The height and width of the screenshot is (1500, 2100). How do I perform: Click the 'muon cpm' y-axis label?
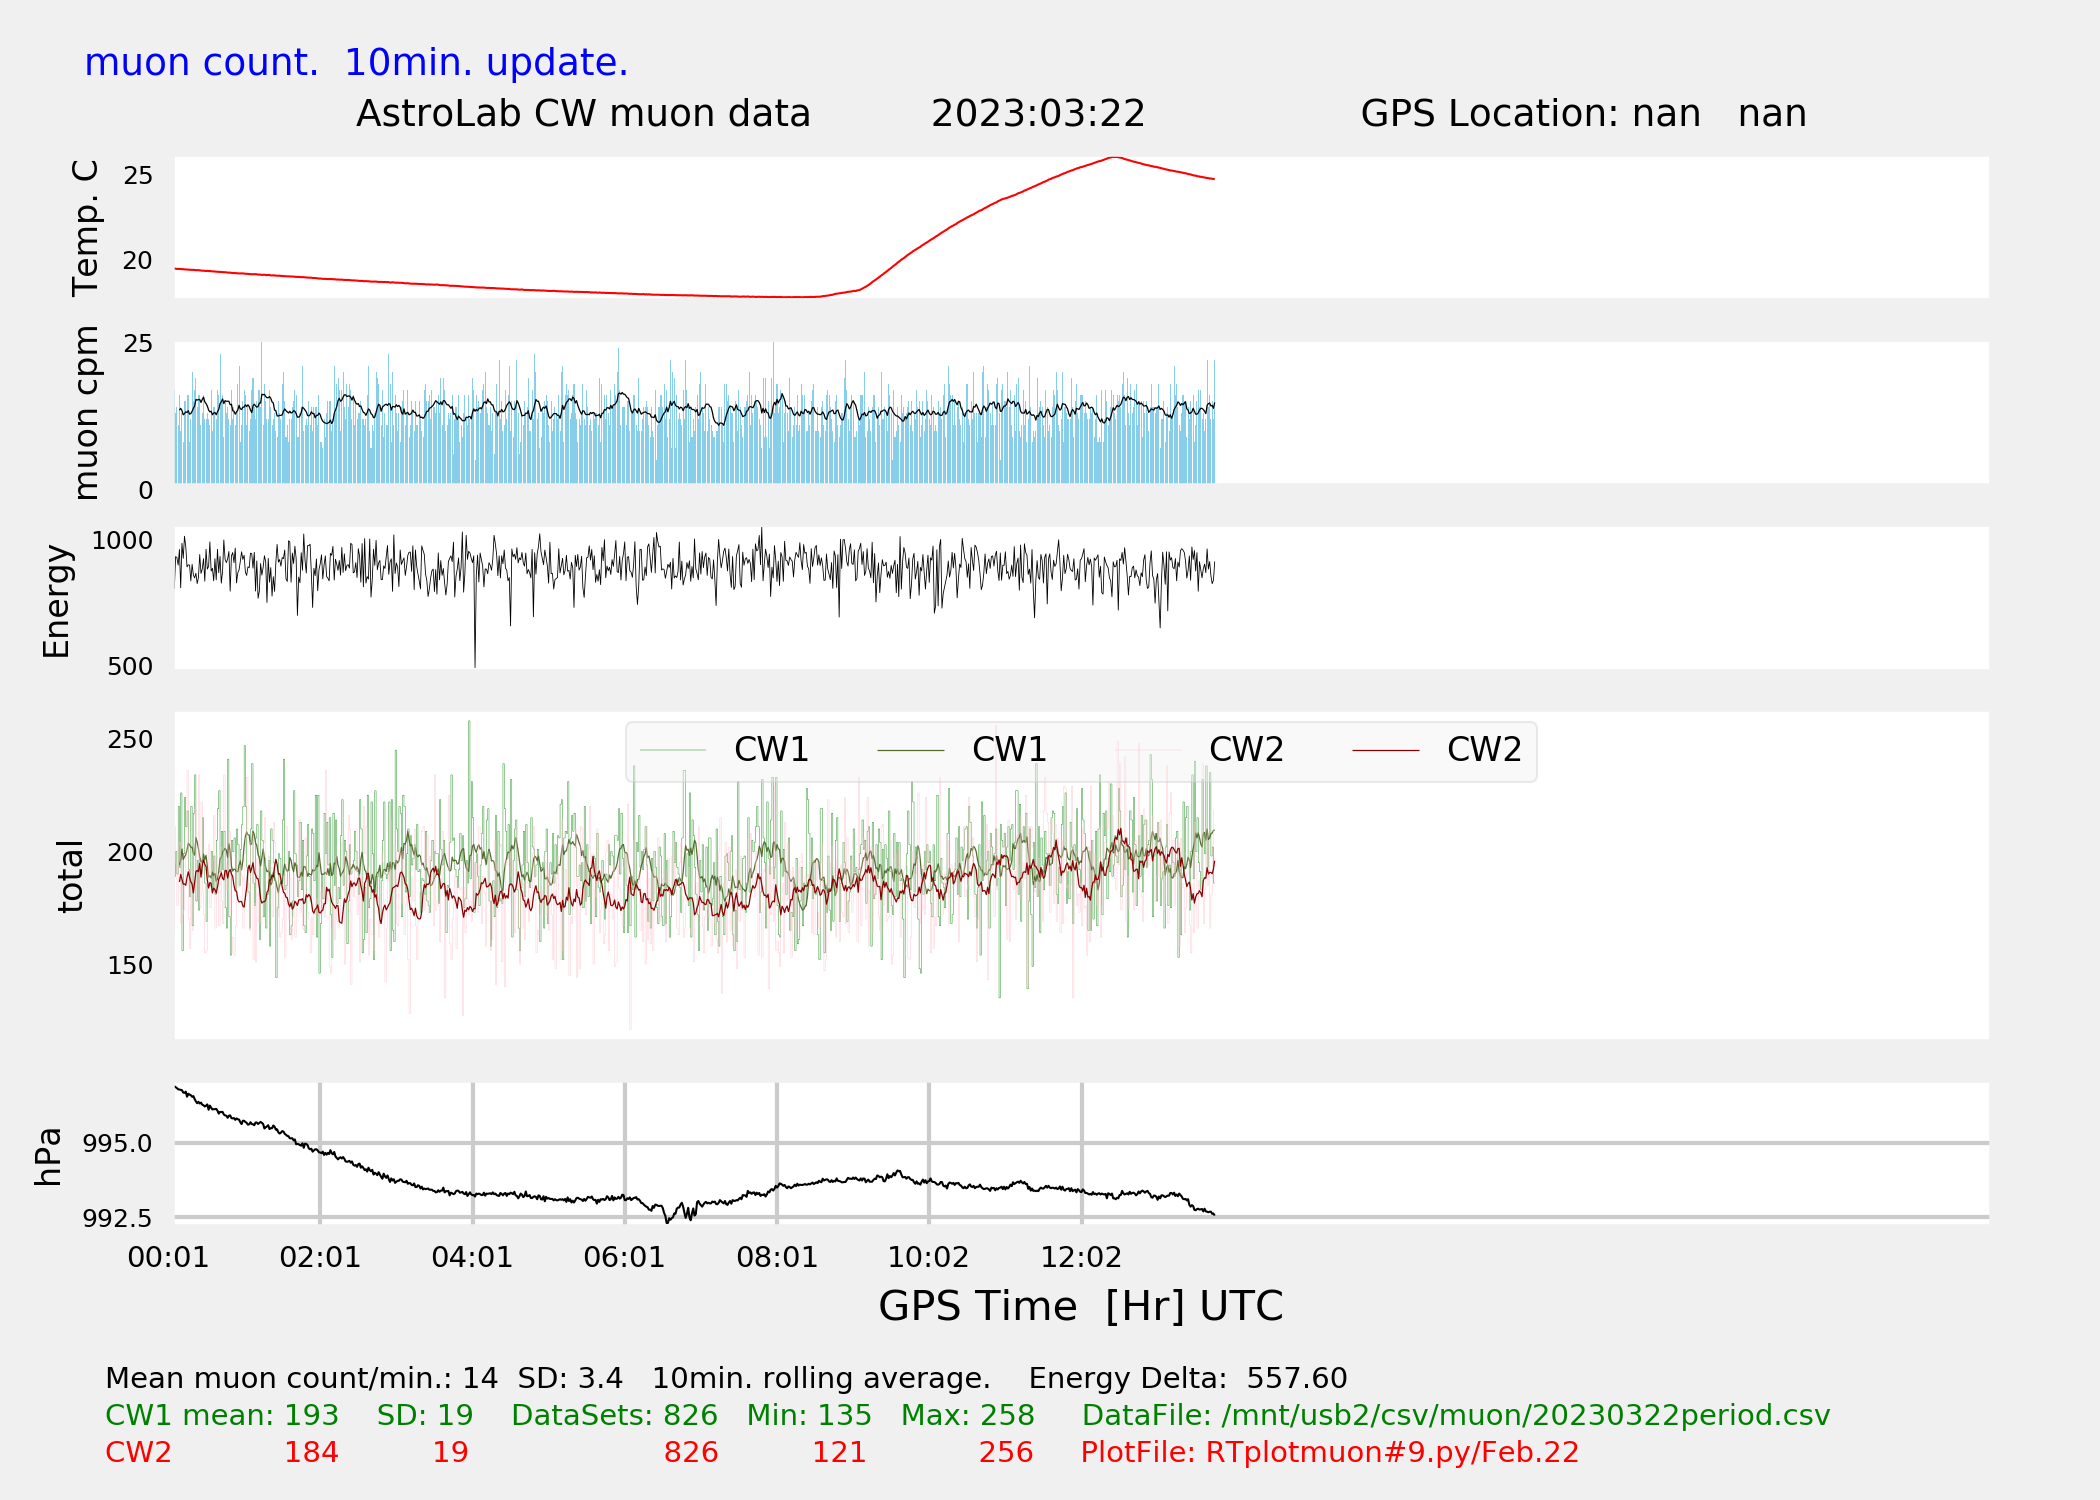(86, 412)
